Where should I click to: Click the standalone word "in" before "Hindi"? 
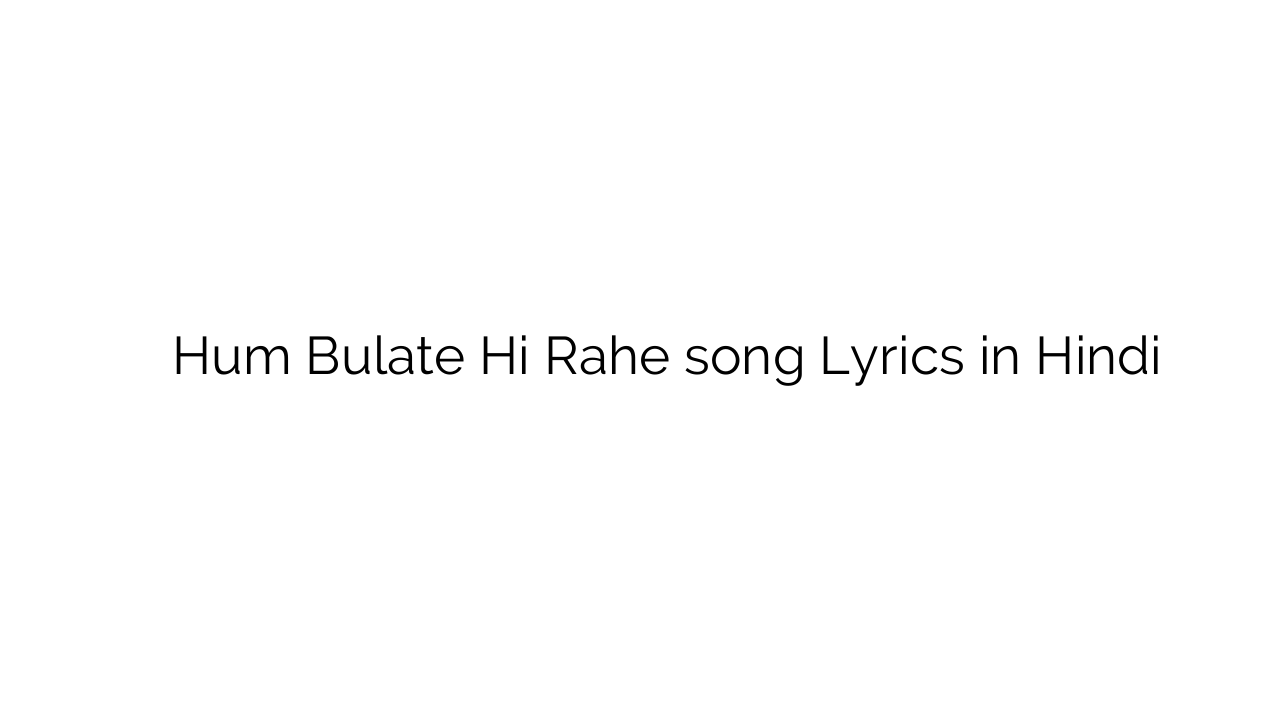[x=999, y=357]
